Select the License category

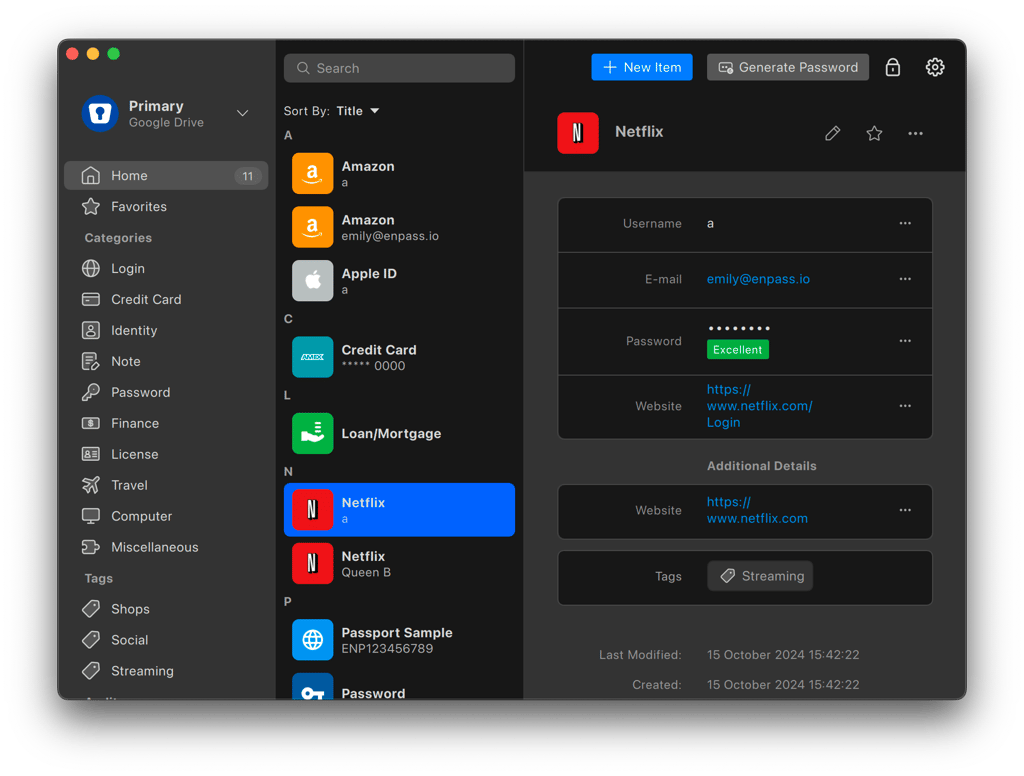pyautogui.click(x=166, y=454)
